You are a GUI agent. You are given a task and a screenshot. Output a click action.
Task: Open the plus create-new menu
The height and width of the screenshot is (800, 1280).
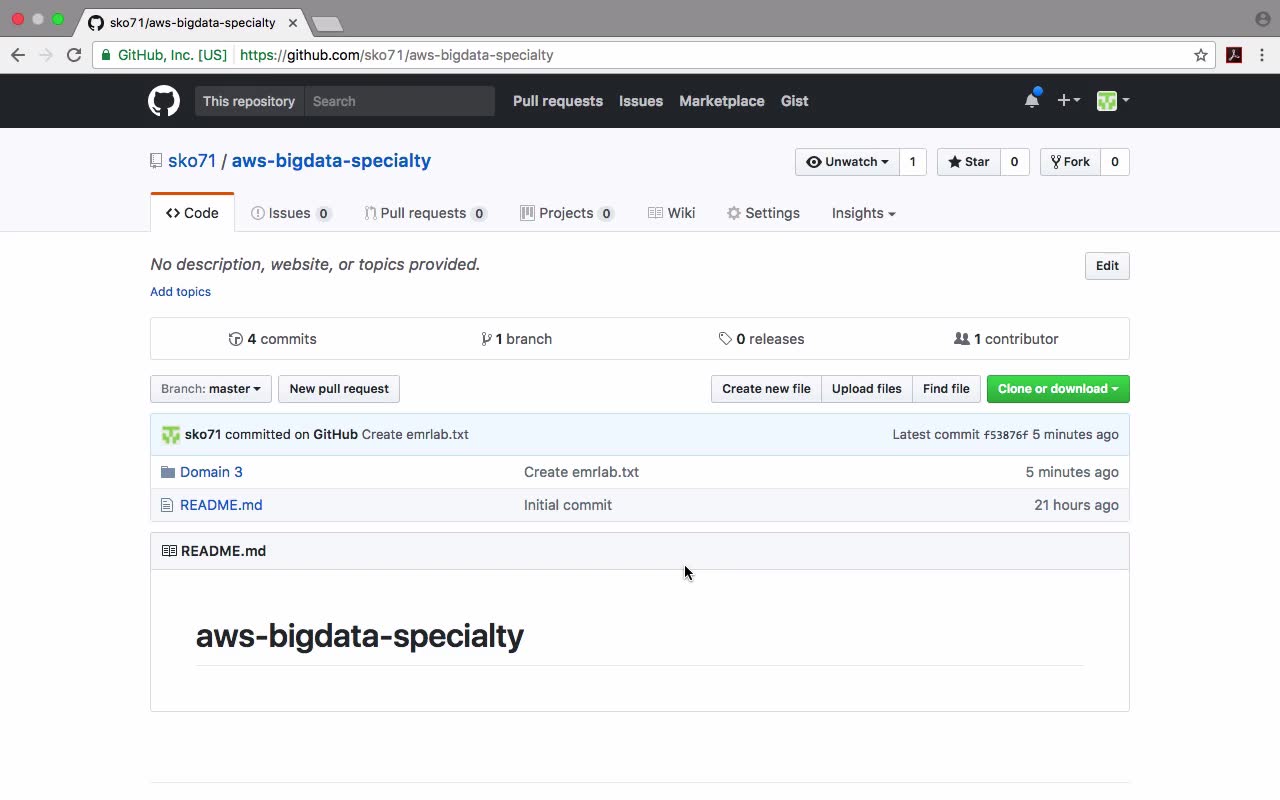tap(1068, 100)
